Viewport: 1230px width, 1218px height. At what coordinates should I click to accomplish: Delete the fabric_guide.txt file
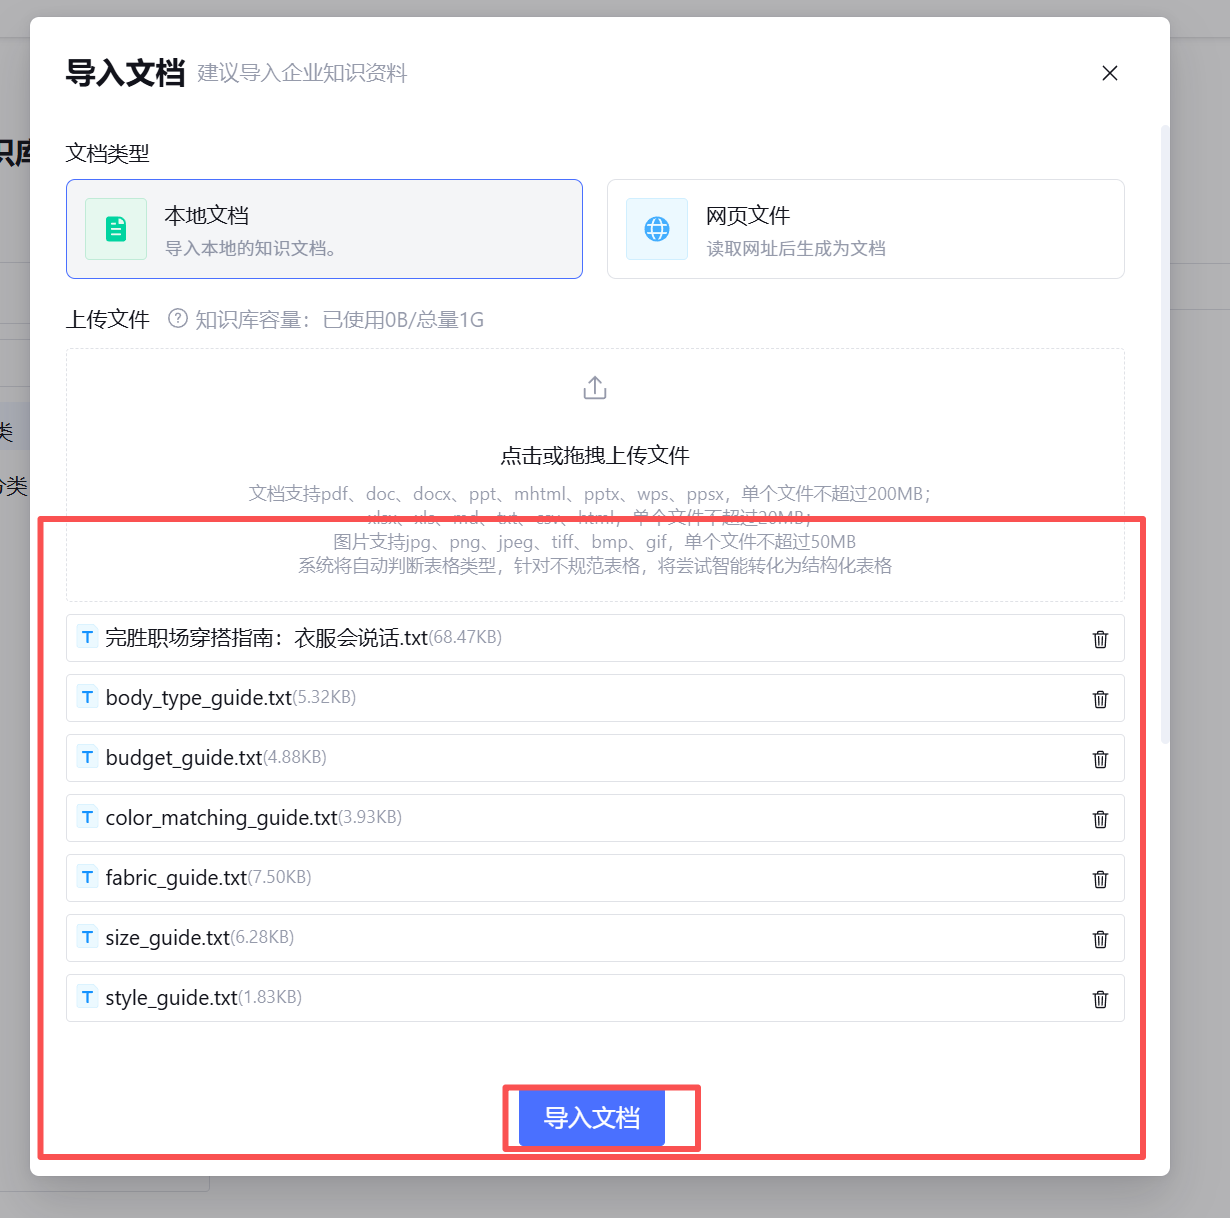pyautogui.click(x=1100, y=879)
